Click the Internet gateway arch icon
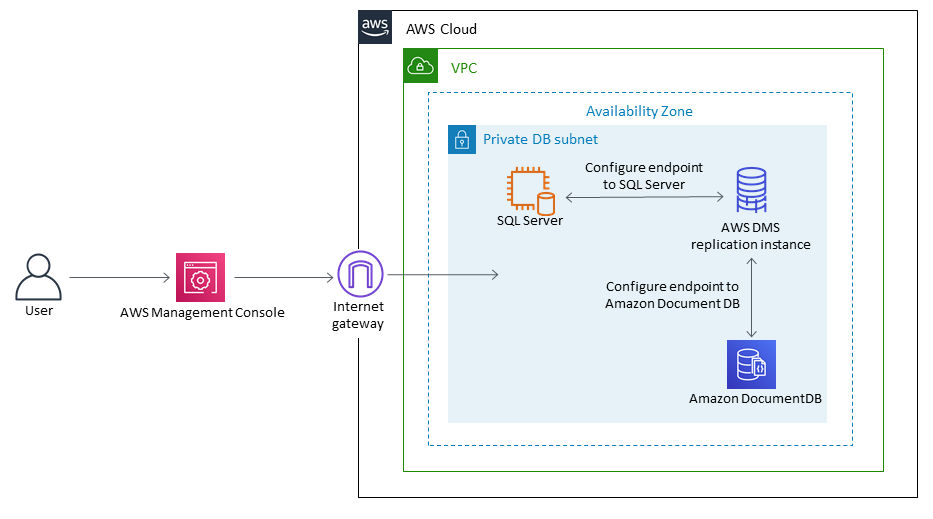 [359, 274]
